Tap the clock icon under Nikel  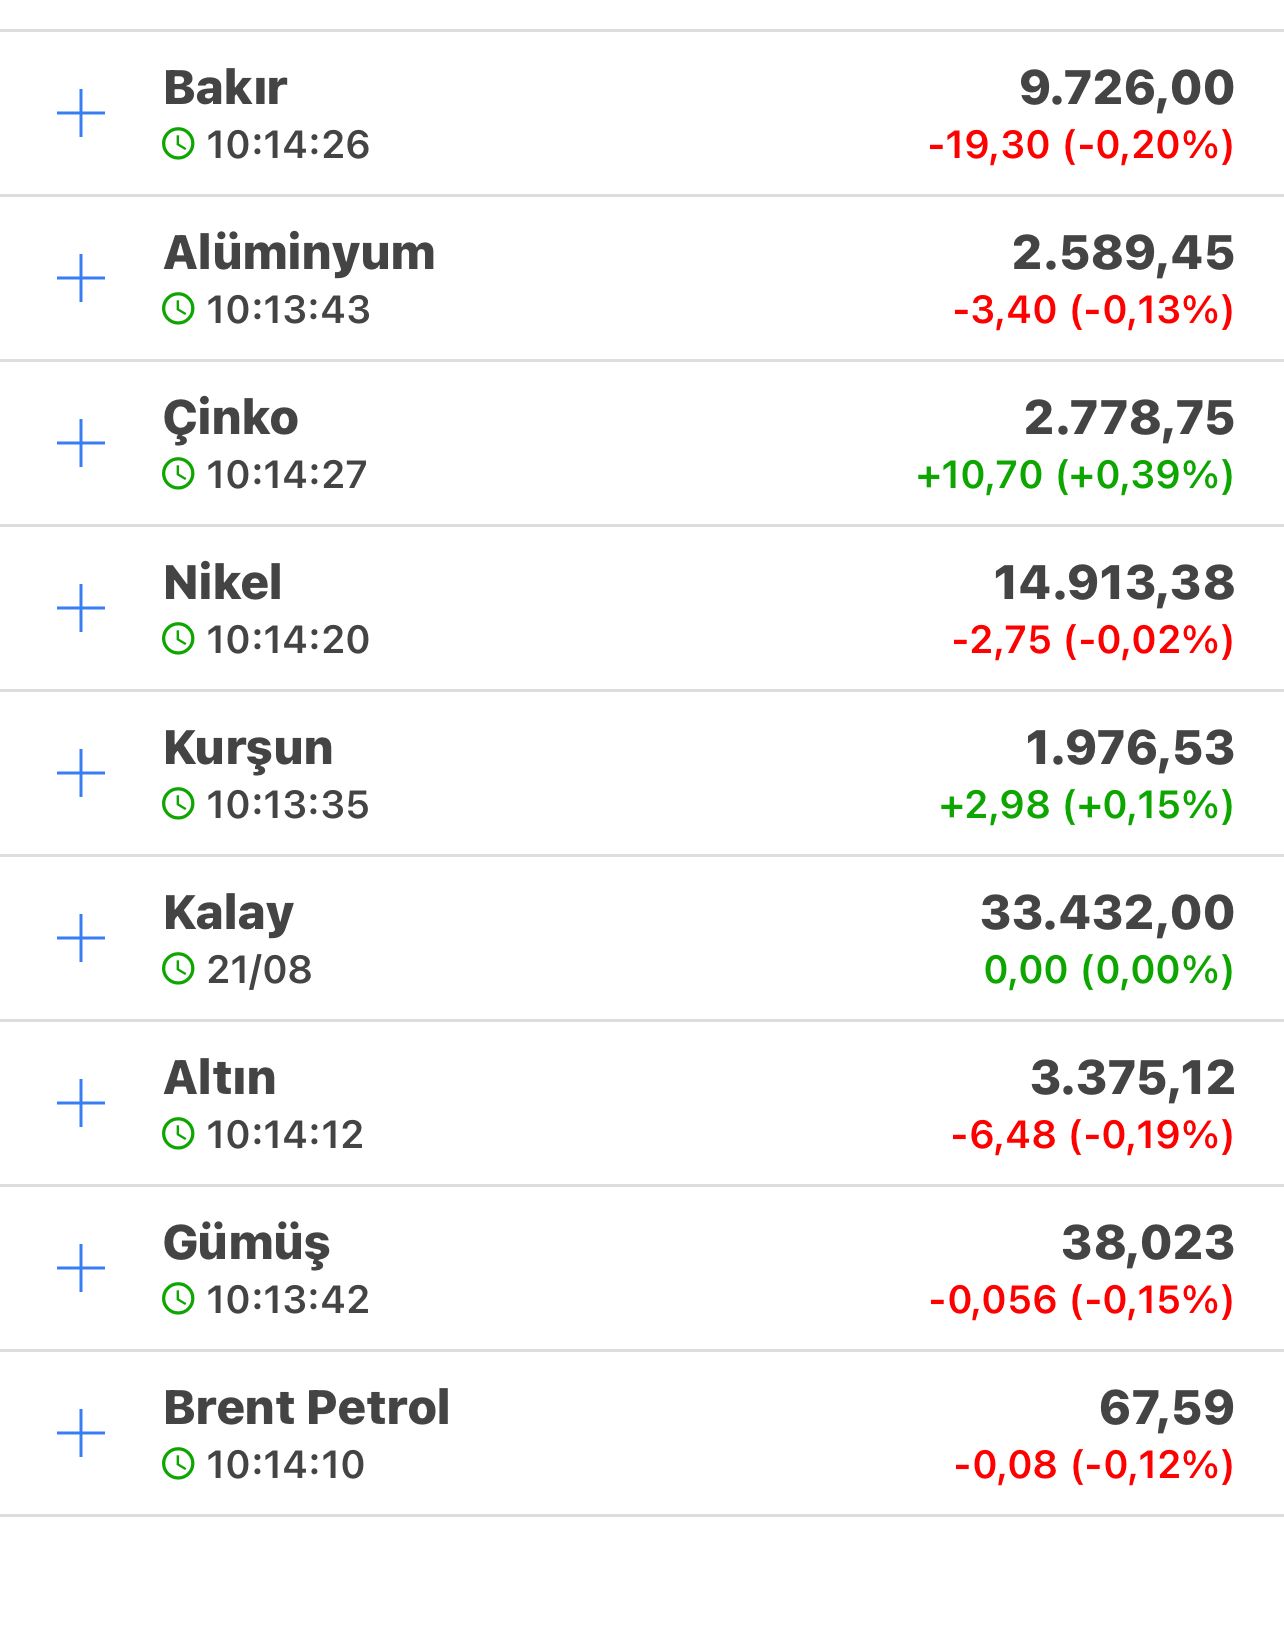click(178, 639)
